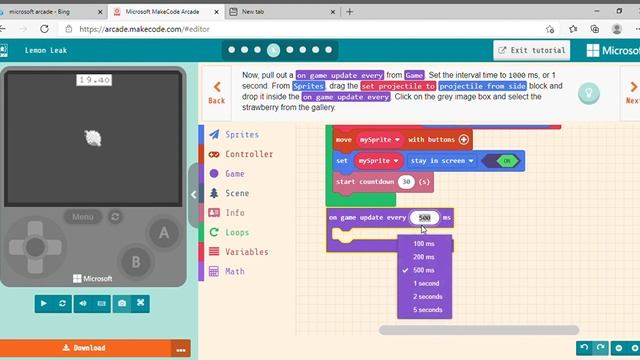Mute the simulator audio
The image size is (640, 360).
pos(83,304)
